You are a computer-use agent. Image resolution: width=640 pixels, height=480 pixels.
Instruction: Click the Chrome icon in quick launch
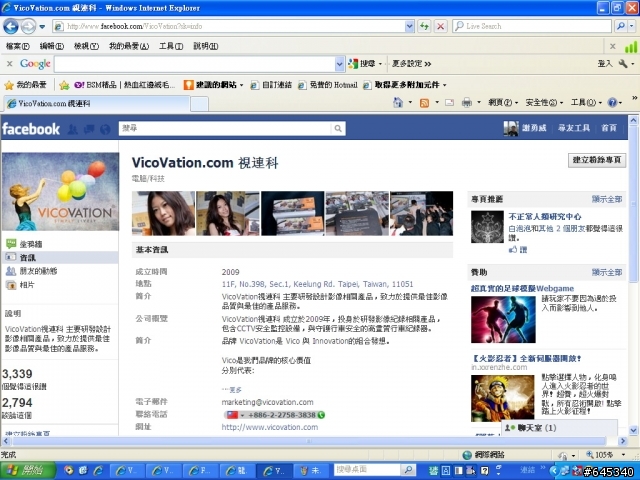(x=69, y=470)
